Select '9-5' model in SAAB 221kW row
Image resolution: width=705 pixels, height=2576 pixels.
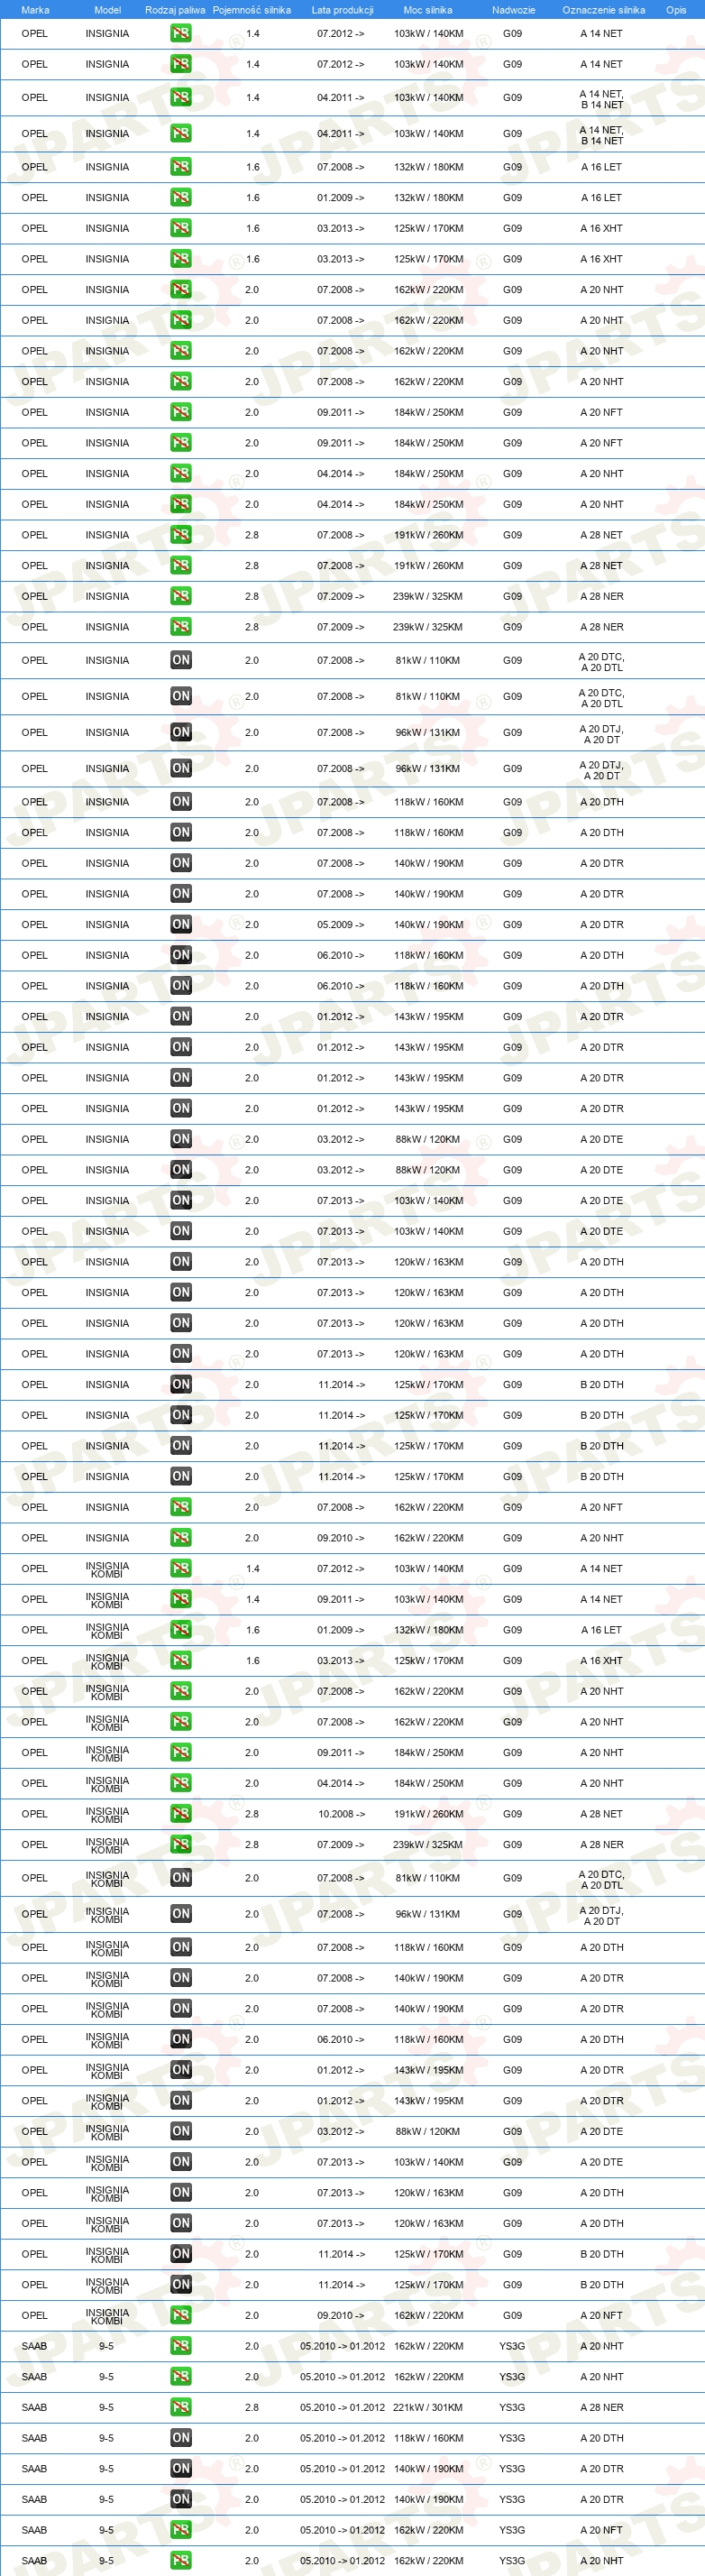coord(106,2407)
